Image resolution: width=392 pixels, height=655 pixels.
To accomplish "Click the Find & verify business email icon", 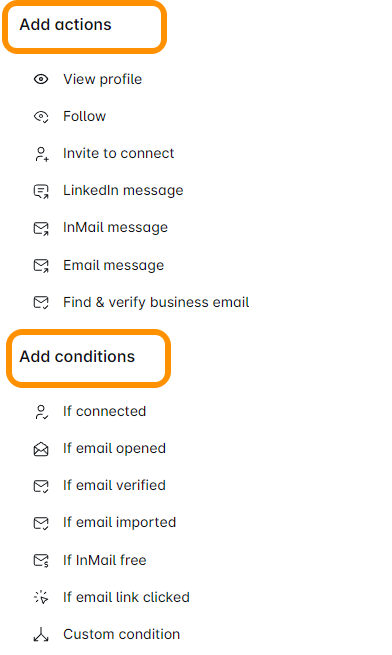I will tap(41, 302).
